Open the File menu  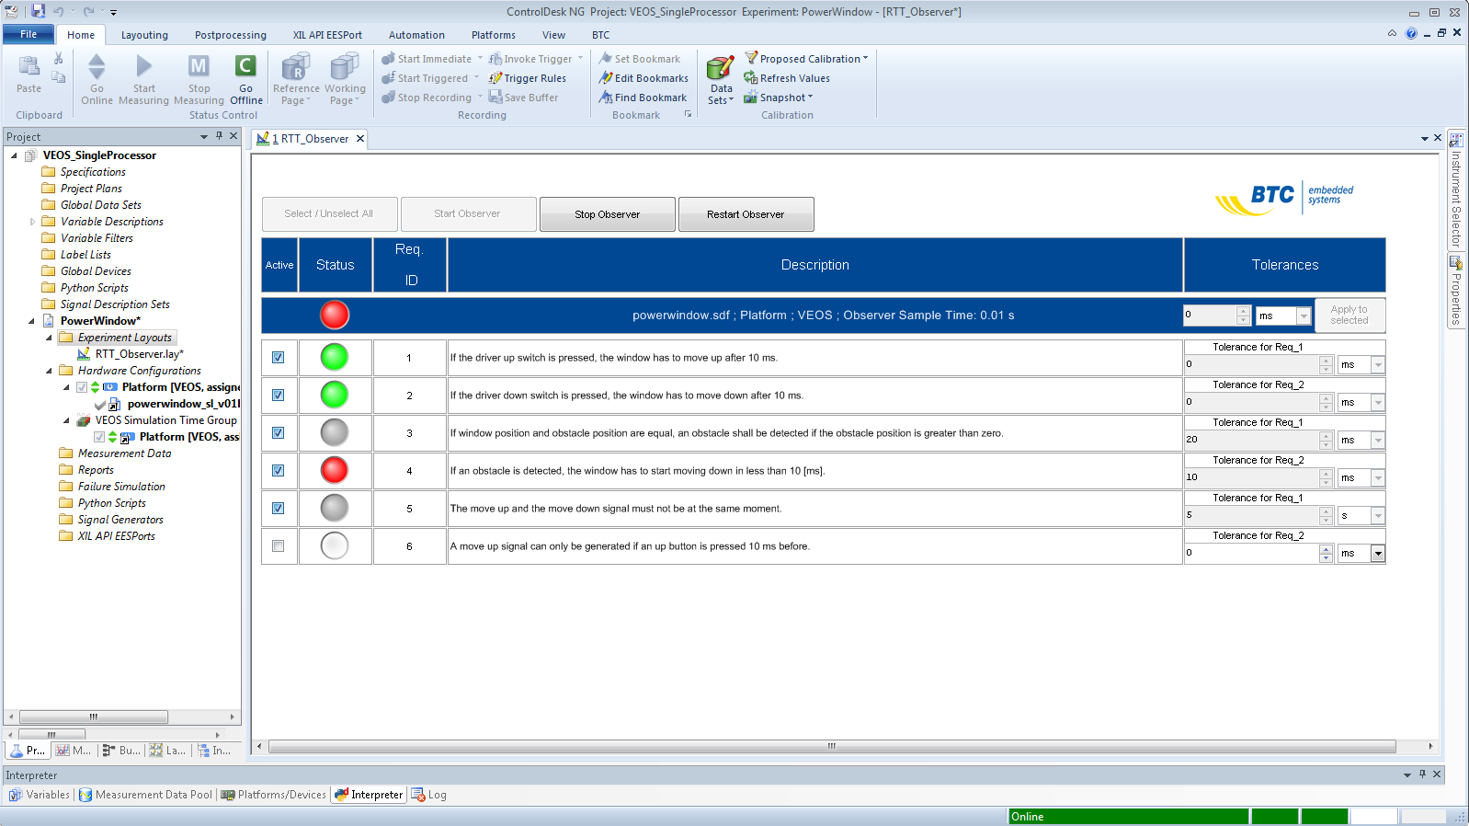pos(29,35)
